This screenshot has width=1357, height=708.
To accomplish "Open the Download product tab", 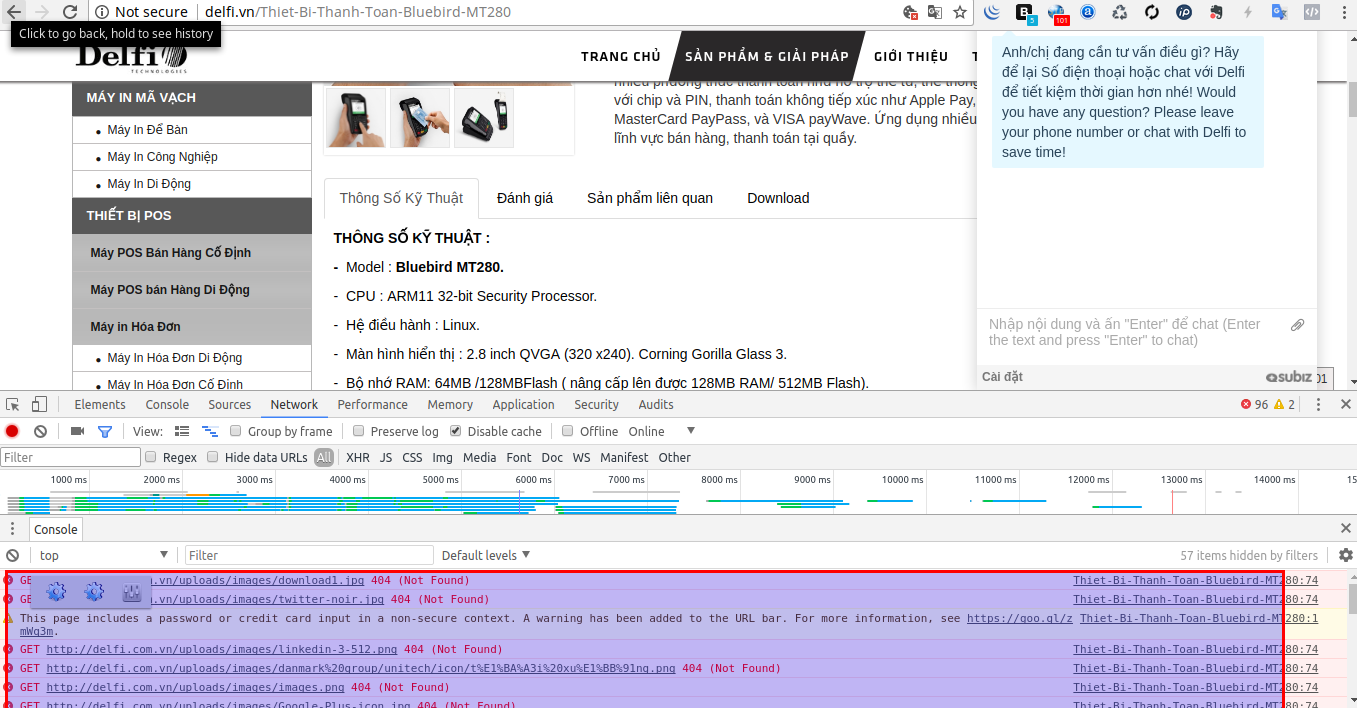I will coord(778,198).
